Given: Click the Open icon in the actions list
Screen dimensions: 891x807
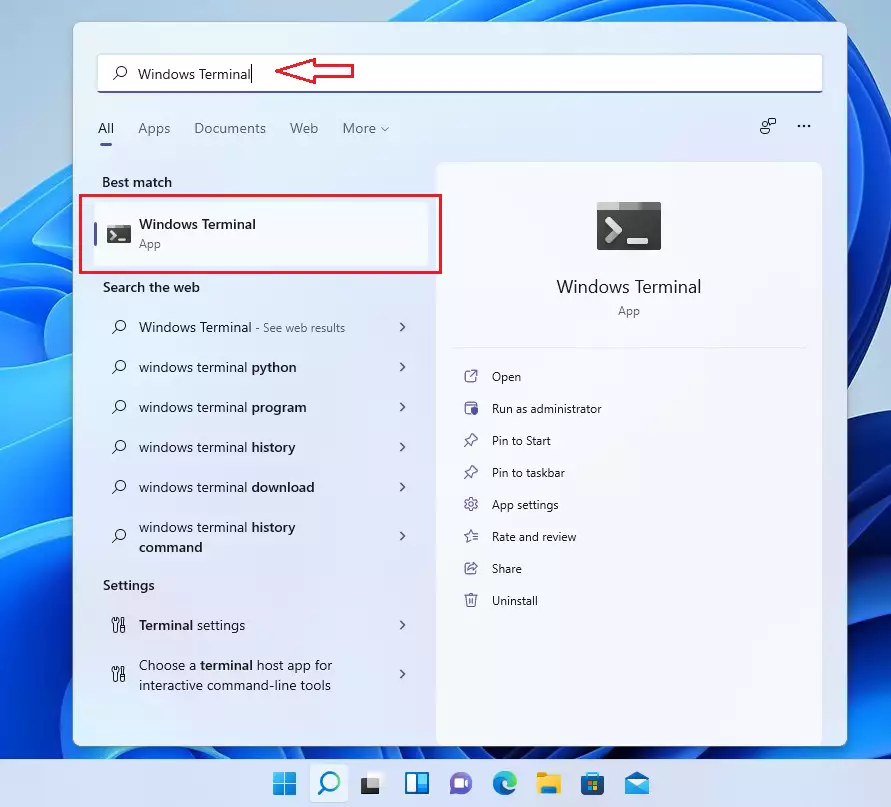Looking at the screenshot, I should [x=471, y=376].
